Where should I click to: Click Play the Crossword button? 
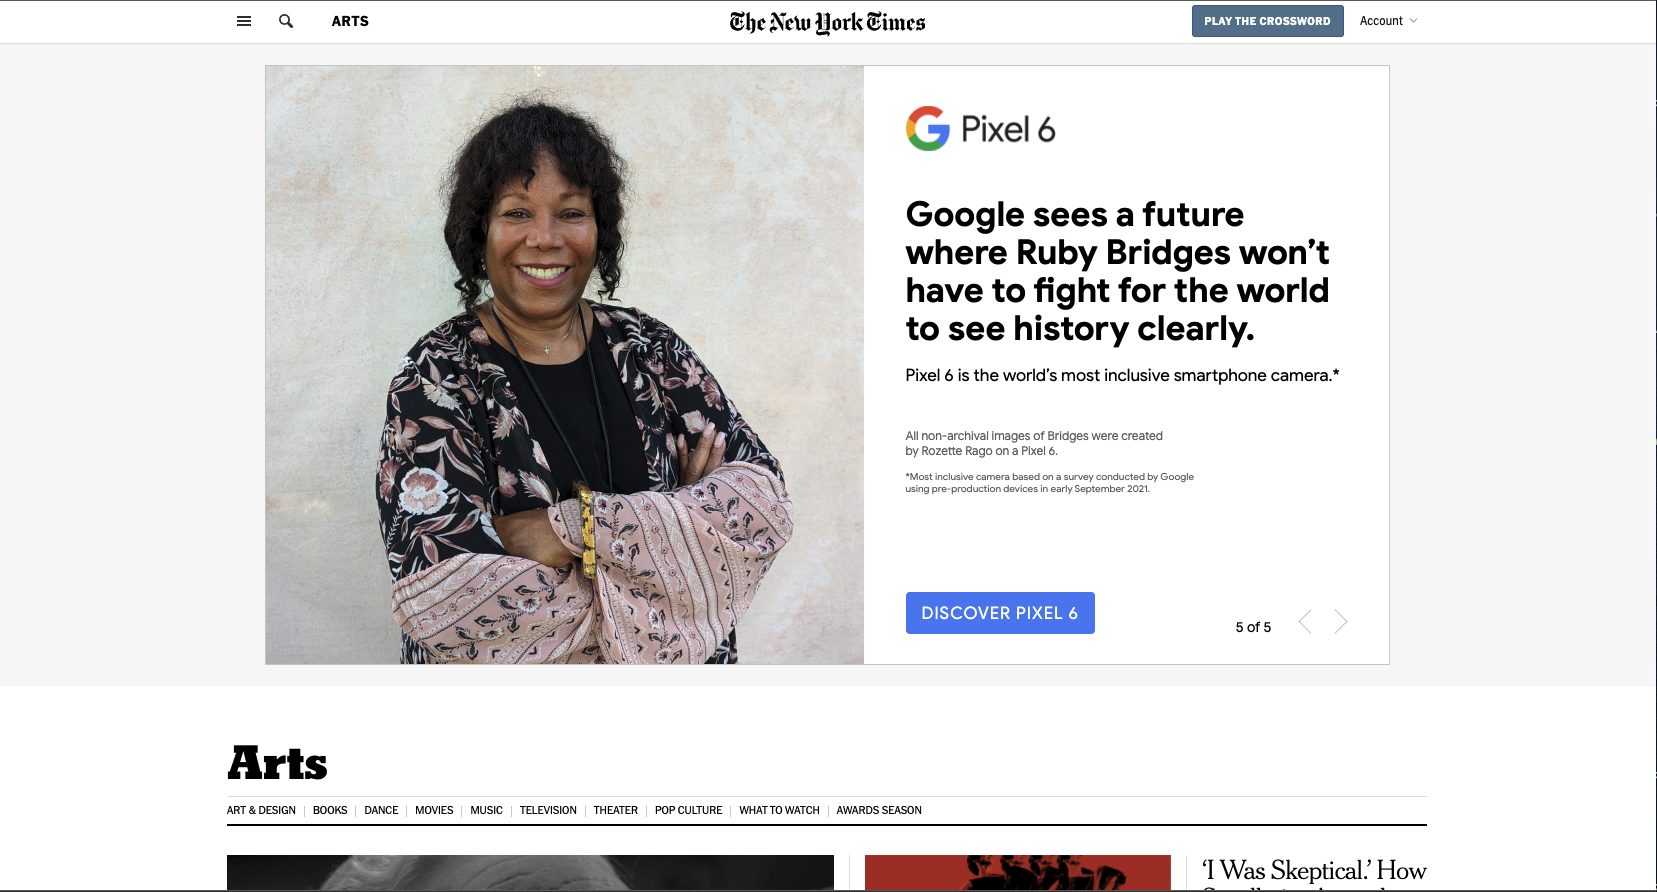click(x=1267, y=21)
